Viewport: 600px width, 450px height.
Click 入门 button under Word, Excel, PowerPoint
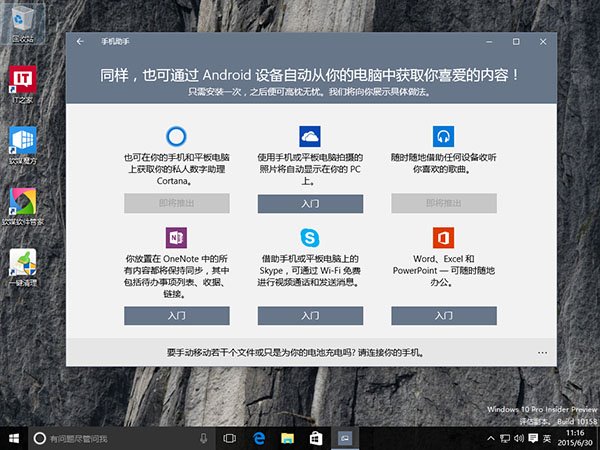click(x=444, y=316)
